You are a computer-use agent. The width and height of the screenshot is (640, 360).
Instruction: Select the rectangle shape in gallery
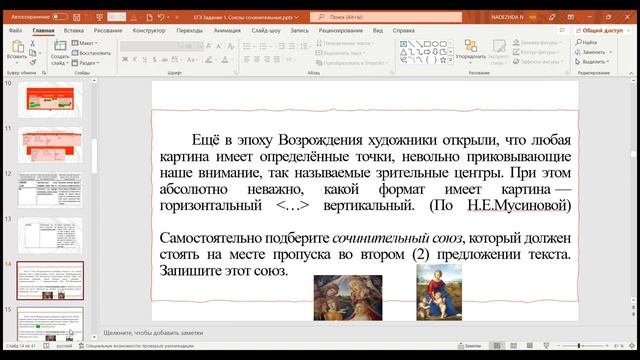point(427,44)
